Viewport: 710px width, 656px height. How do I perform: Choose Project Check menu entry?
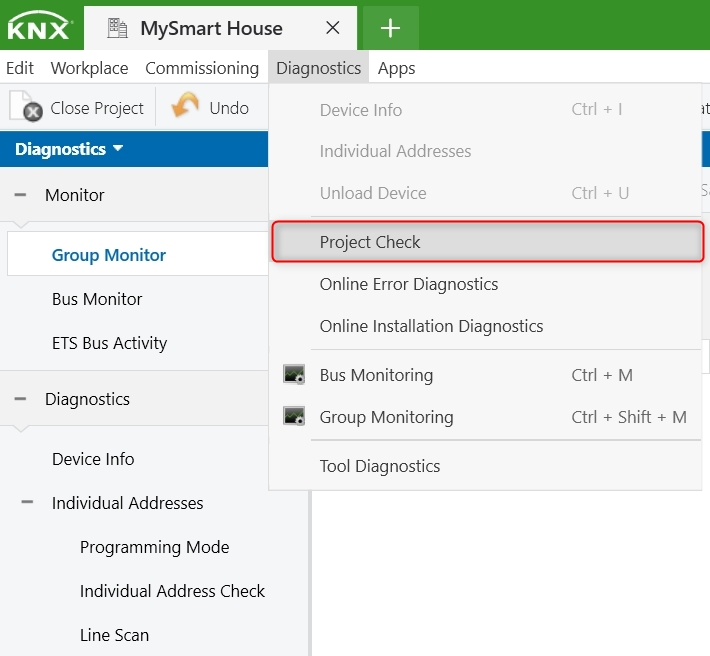pos(488,242)
